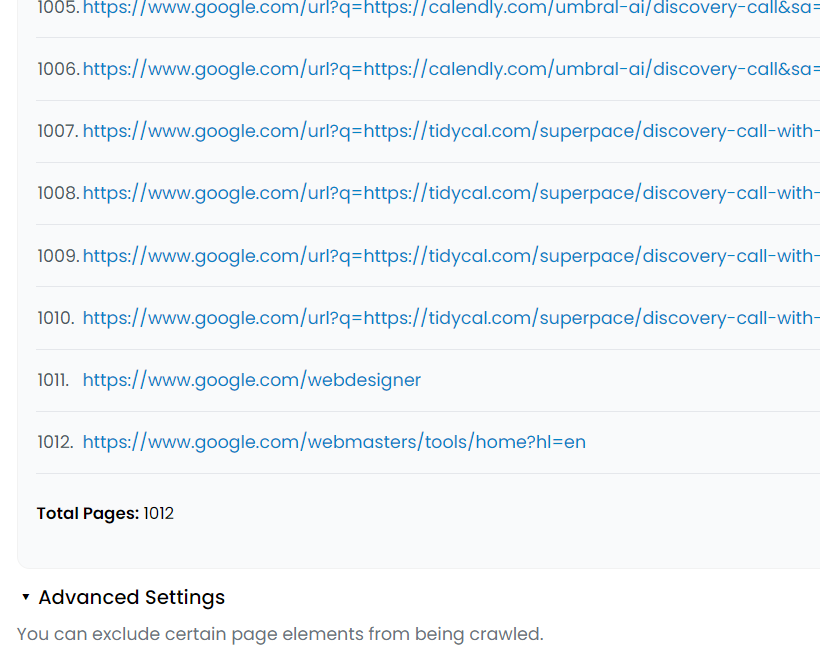
Task: Open the tidycal link in row 1007
Action: click(450, 131)
